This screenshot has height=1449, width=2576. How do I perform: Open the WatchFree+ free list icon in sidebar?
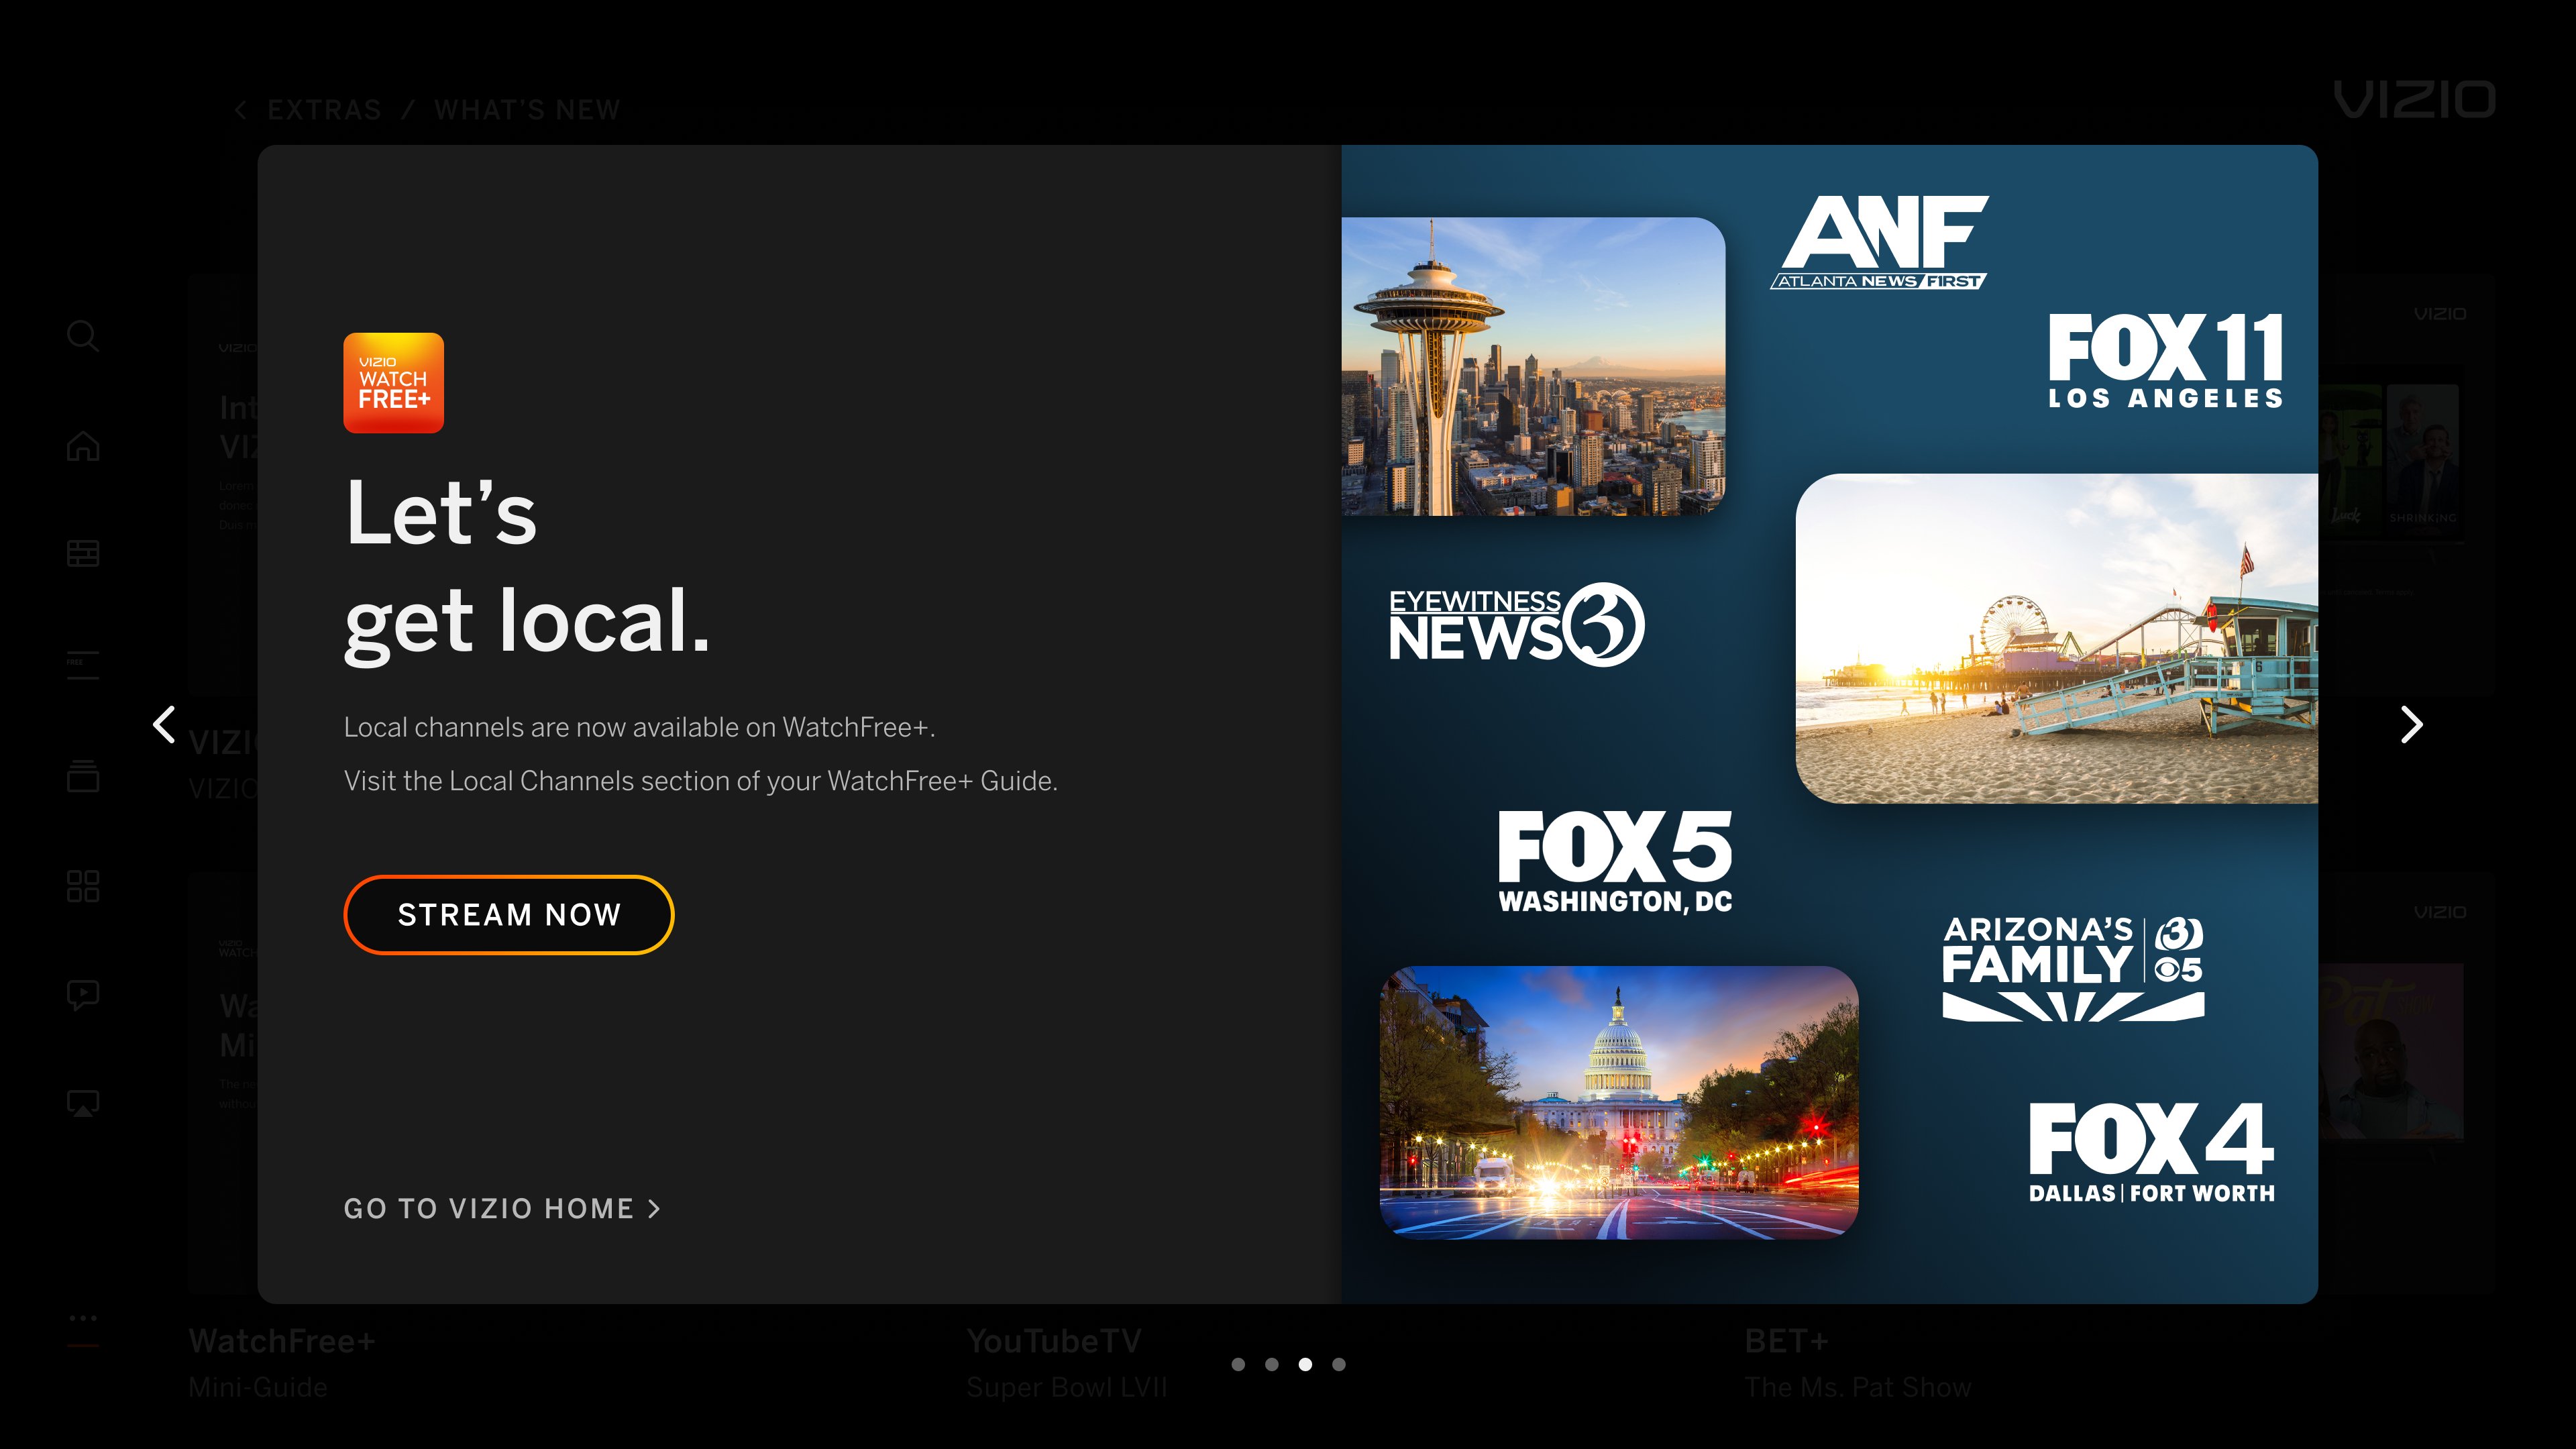[83, 664]
